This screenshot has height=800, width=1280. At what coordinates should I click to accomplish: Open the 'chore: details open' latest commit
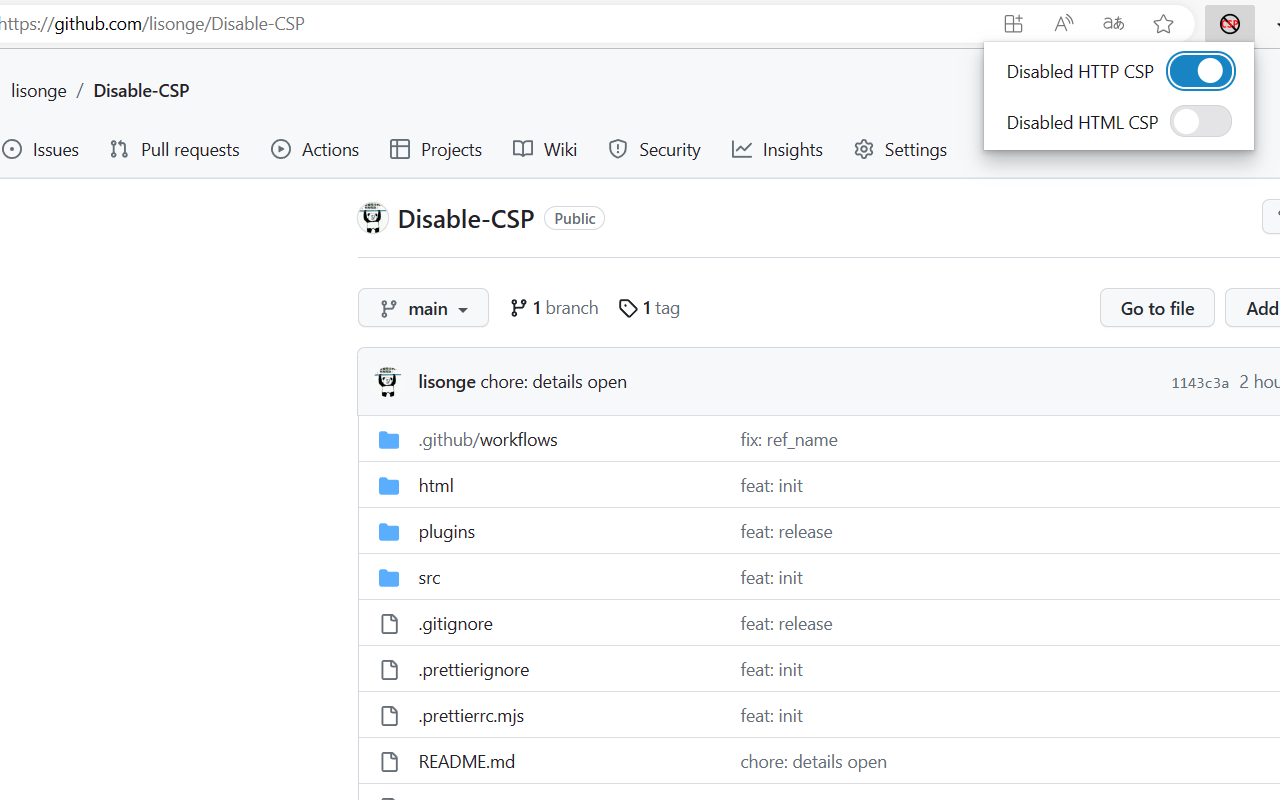[554, 381]
